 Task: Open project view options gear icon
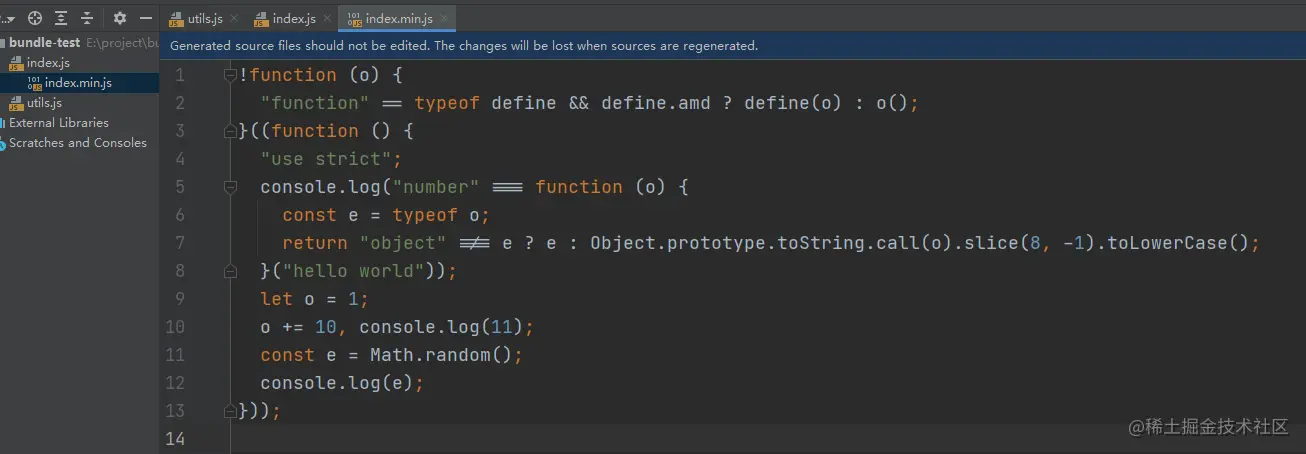pyautogui.click(x=120, y=18)
